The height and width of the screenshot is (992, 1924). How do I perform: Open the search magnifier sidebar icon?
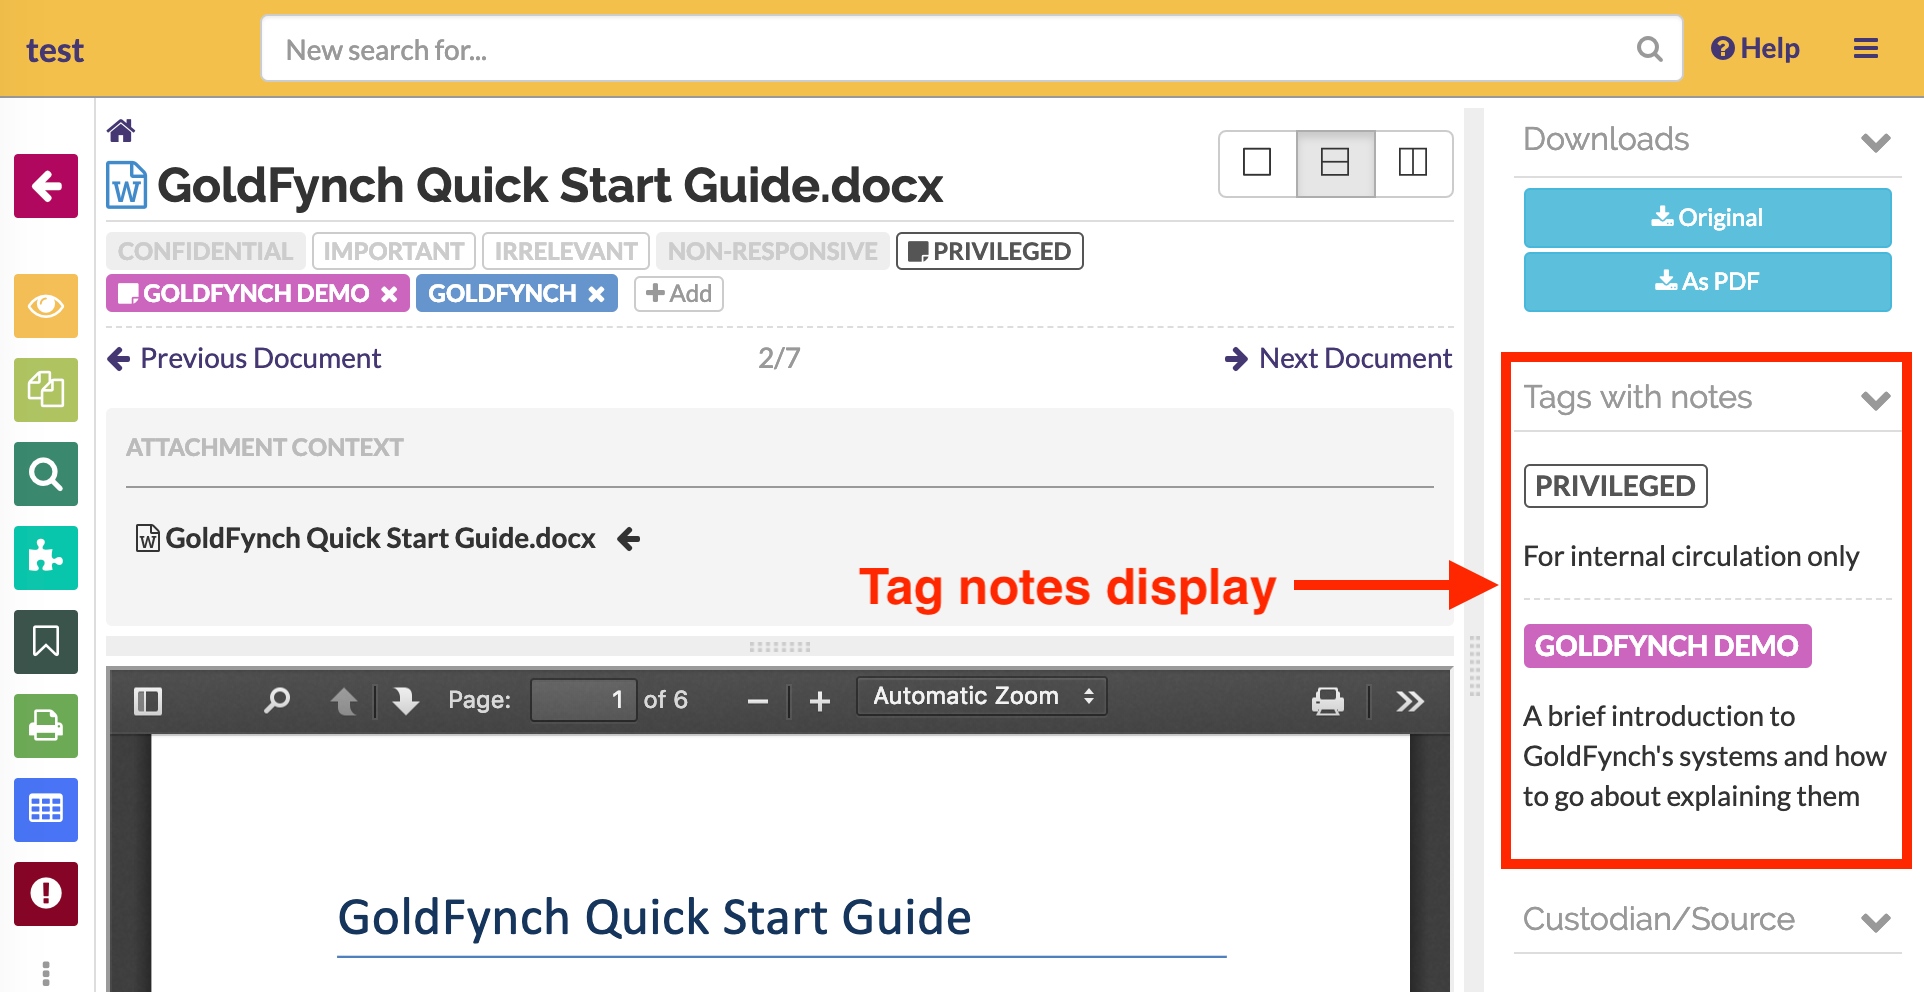46,474
